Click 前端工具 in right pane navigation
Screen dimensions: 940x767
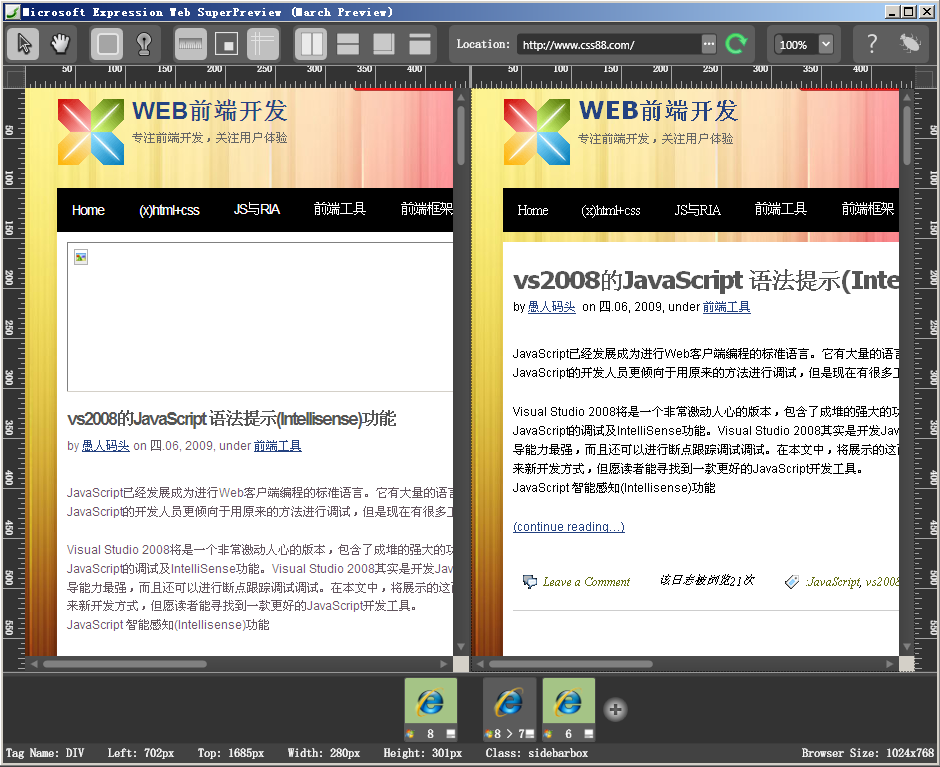pyautogui.click(x=781, y=209)
